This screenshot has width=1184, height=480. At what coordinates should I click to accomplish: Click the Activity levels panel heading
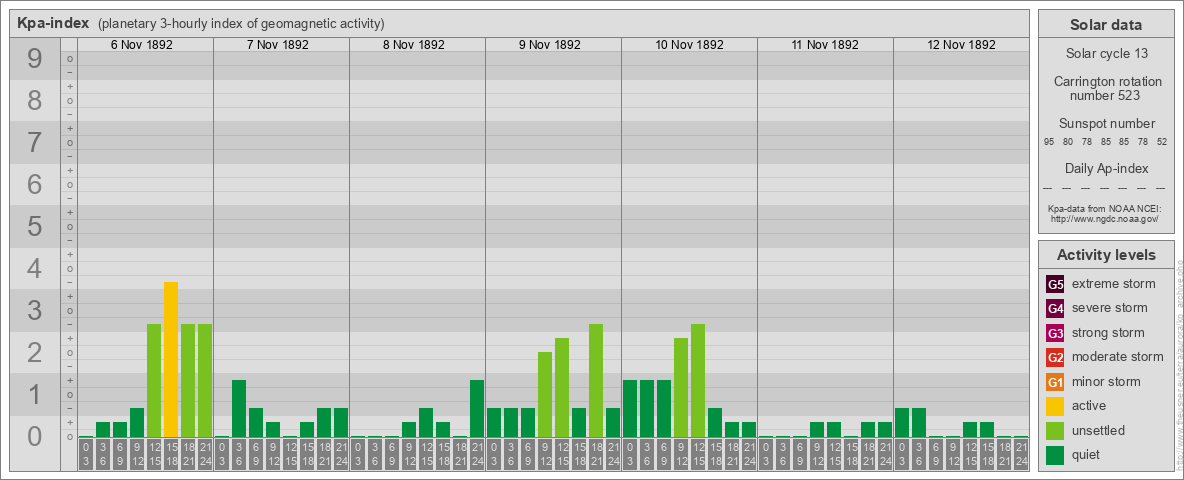[1106, 255]
